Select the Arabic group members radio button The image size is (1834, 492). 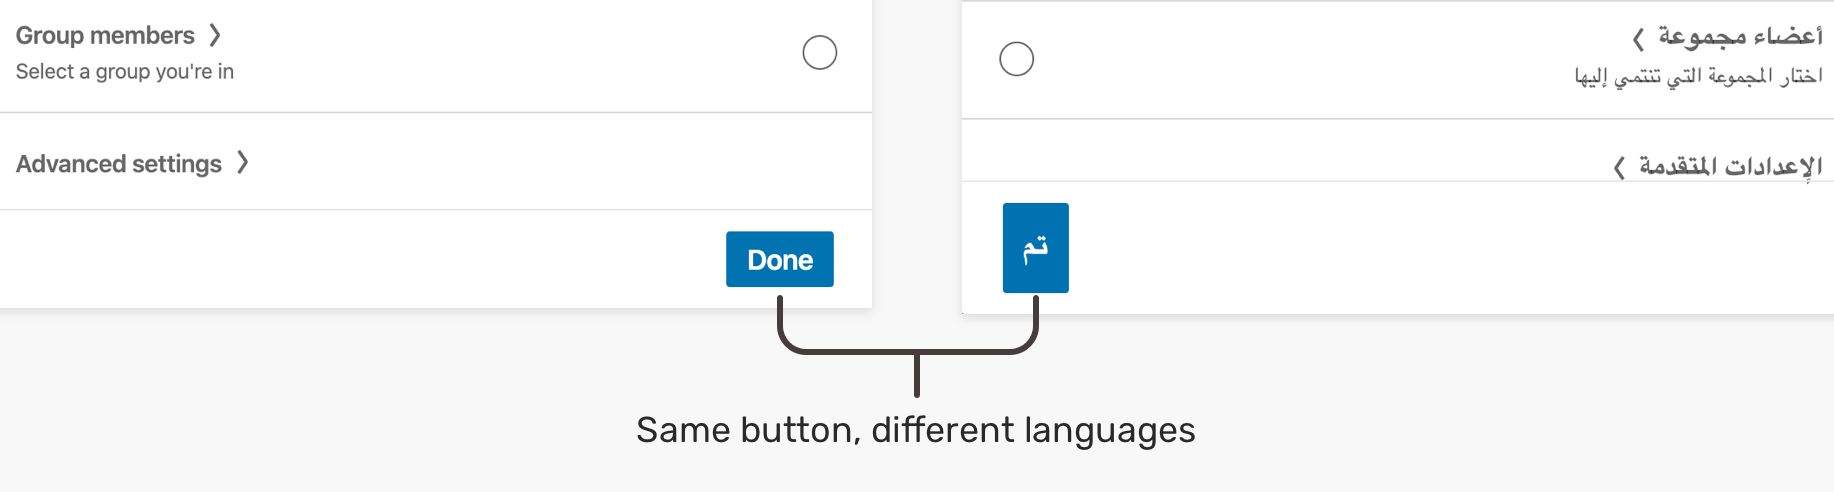[x=1016, y=59]
